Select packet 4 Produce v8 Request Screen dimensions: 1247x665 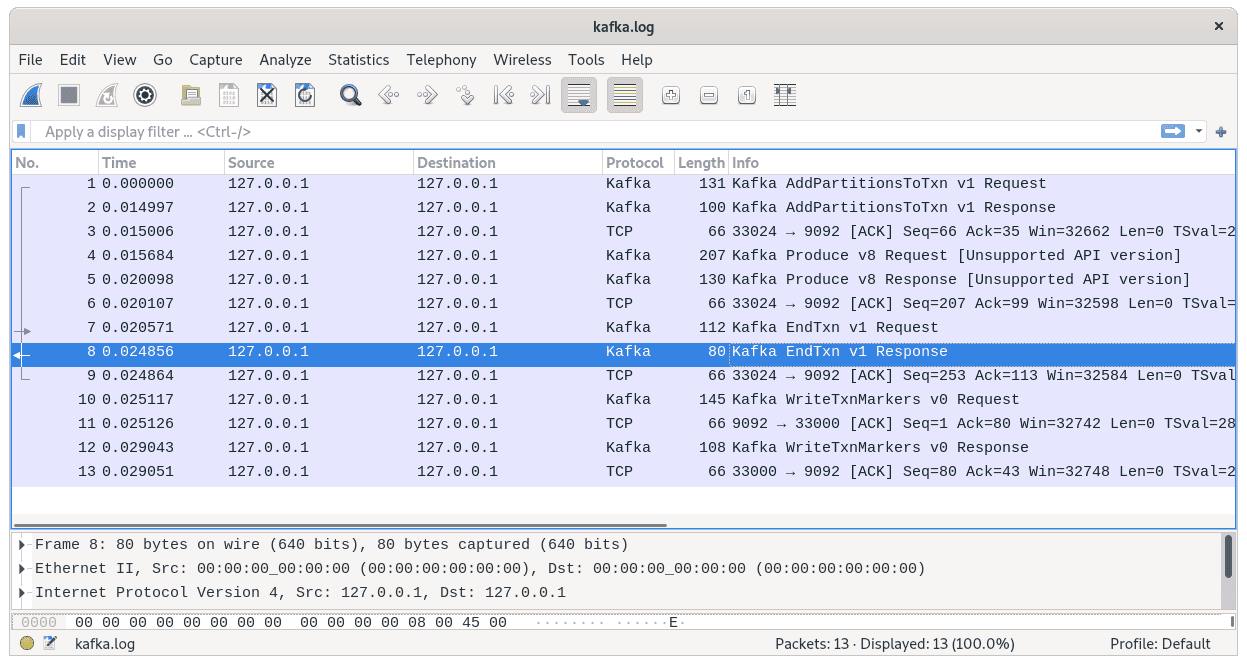[624, 256]
